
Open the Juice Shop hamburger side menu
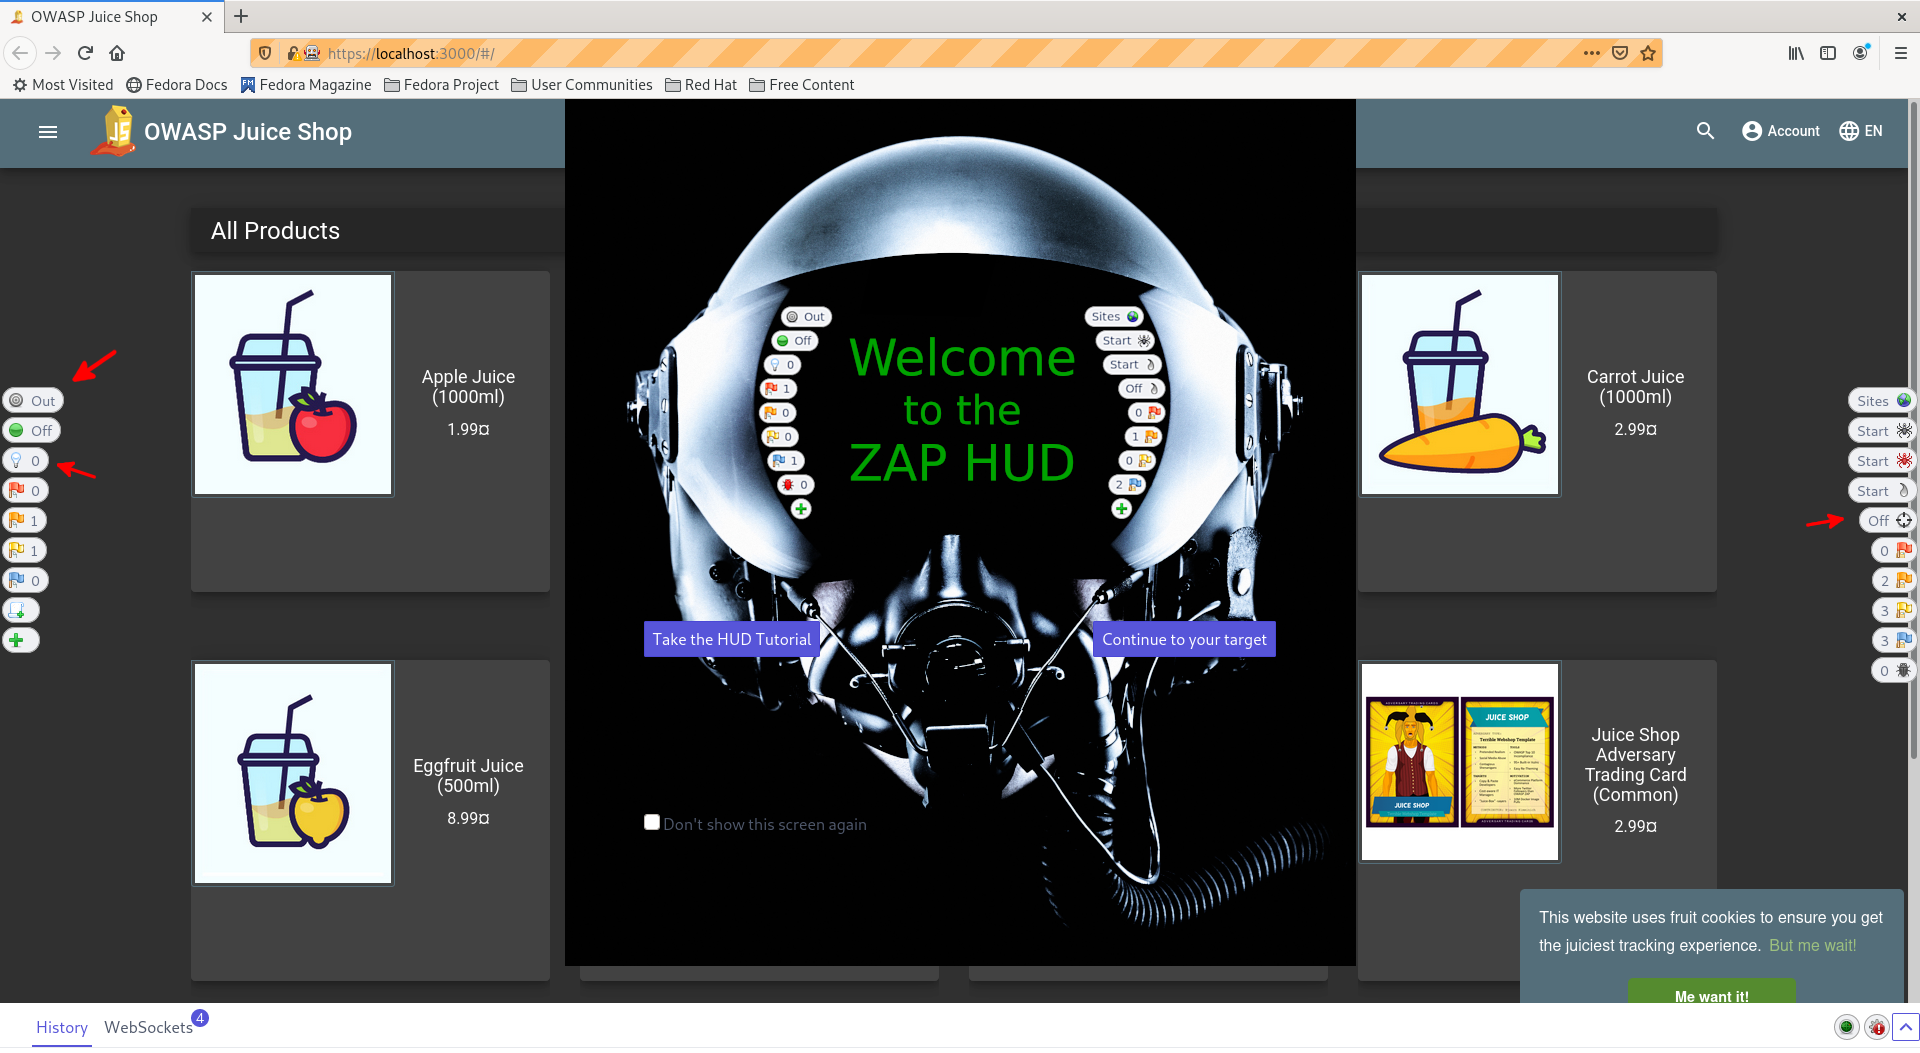(x=48, y=132)
